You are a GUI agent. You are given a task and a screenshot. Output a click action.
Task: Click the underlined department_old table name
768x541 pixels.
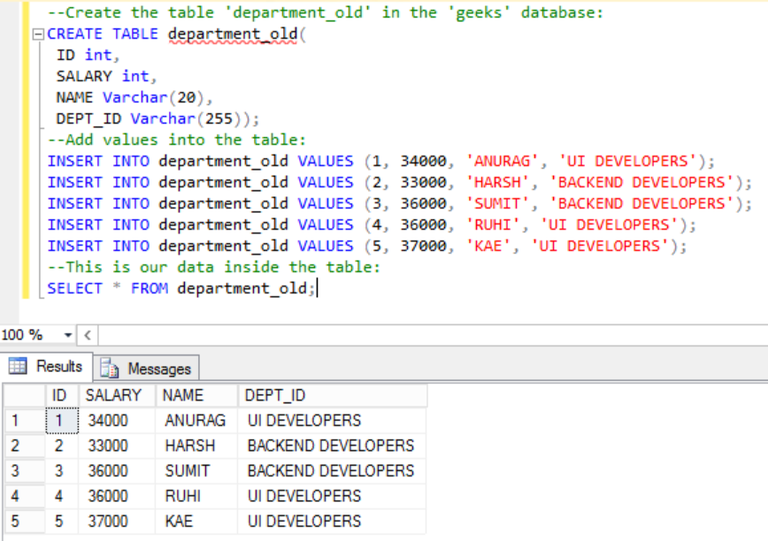pos(233,34)
